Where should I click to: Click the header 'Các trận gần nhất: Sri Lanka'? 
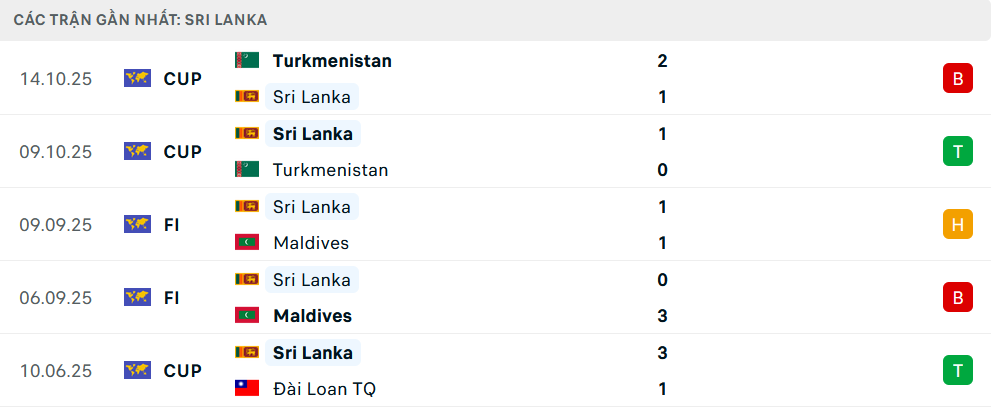pos(140,19)
